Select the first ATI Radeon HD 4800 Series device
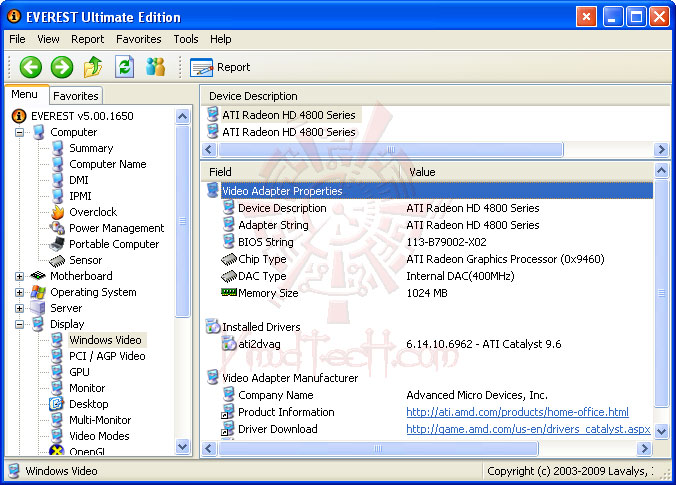This screenshot has height=485, width=676. click(x=288, y=115)
